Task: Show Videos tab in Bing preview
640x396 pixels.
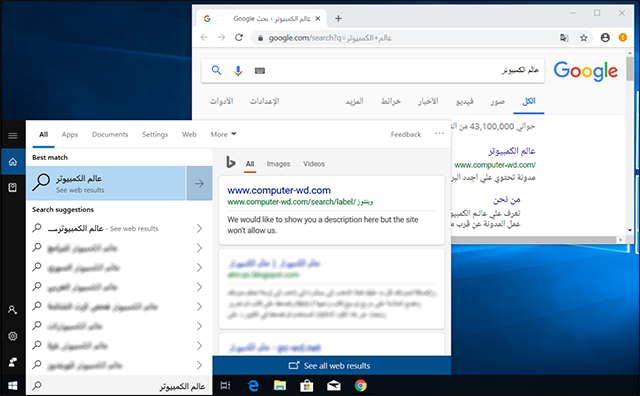Action: 314,164
